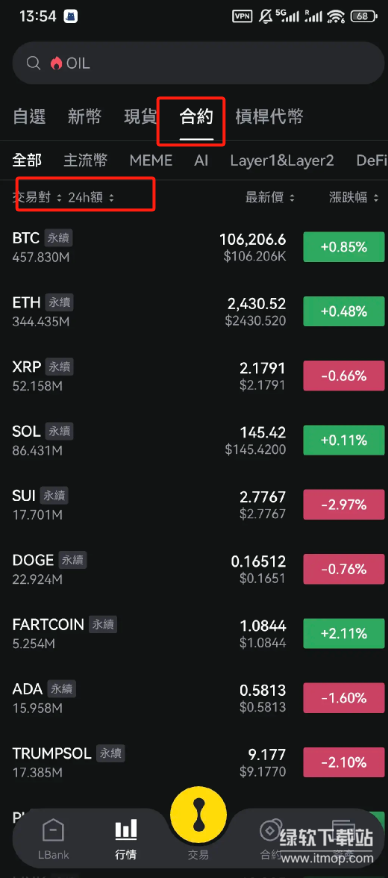Sort by 交易對 arrows
Image resolution: width=388 pixels, height=878 pixels.
click(59, 198)
